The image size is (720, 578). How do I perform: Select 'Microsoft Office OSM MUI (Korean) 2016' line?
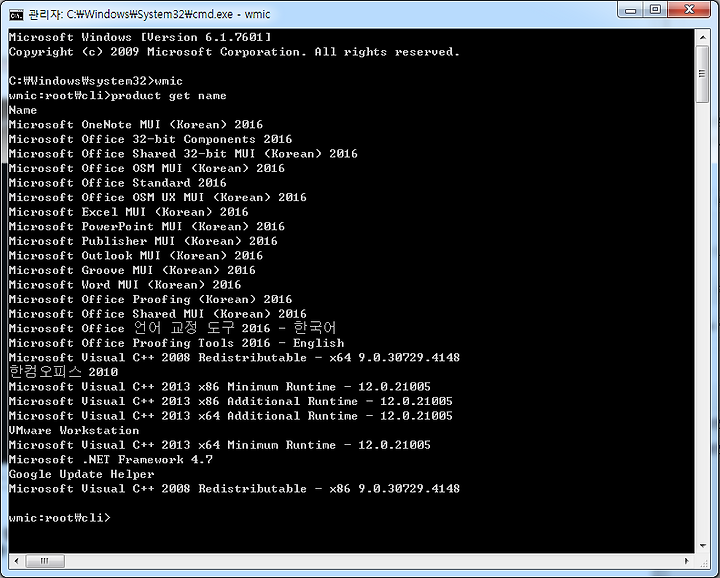click(x=146, y=168)
